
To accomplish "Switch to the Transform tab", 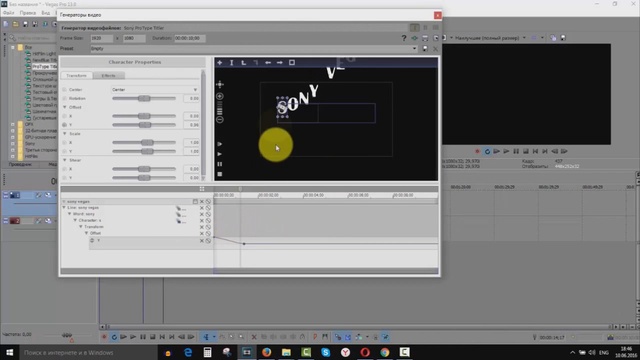I will click(76, 76).
